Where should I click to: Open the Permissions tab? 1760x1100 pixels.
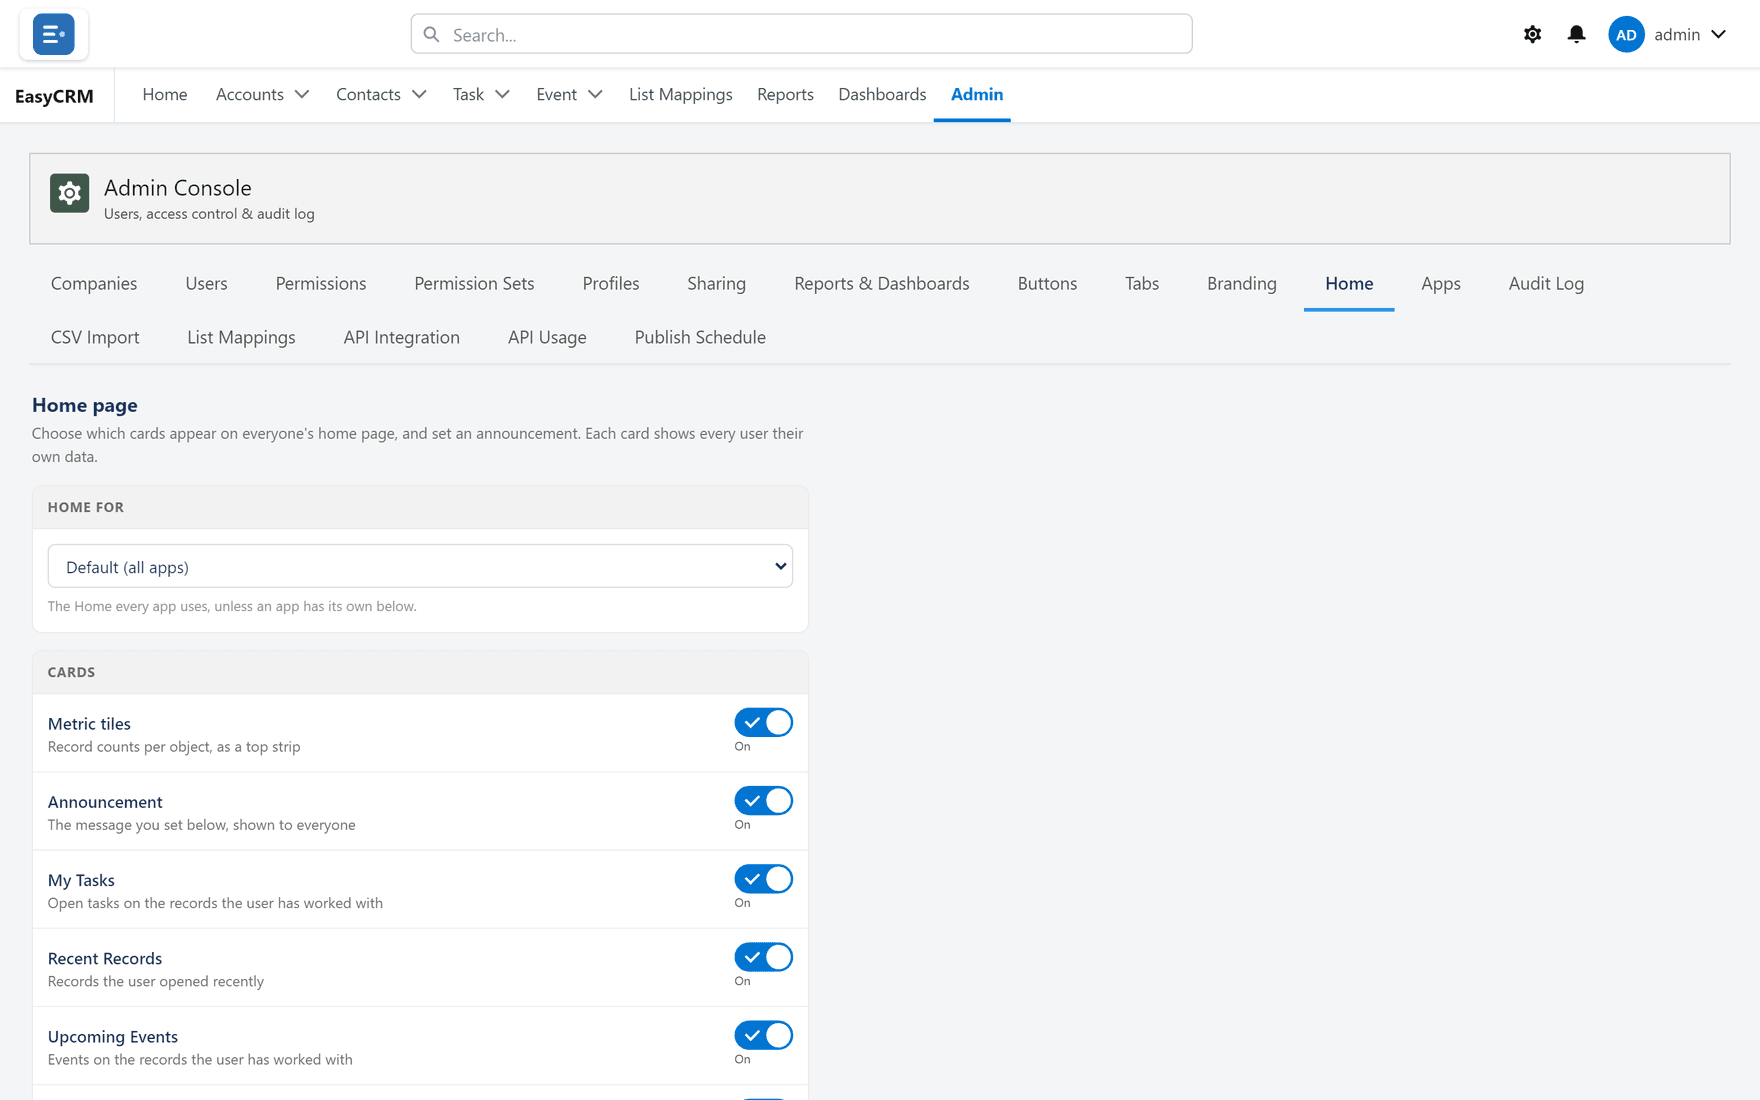320,283
